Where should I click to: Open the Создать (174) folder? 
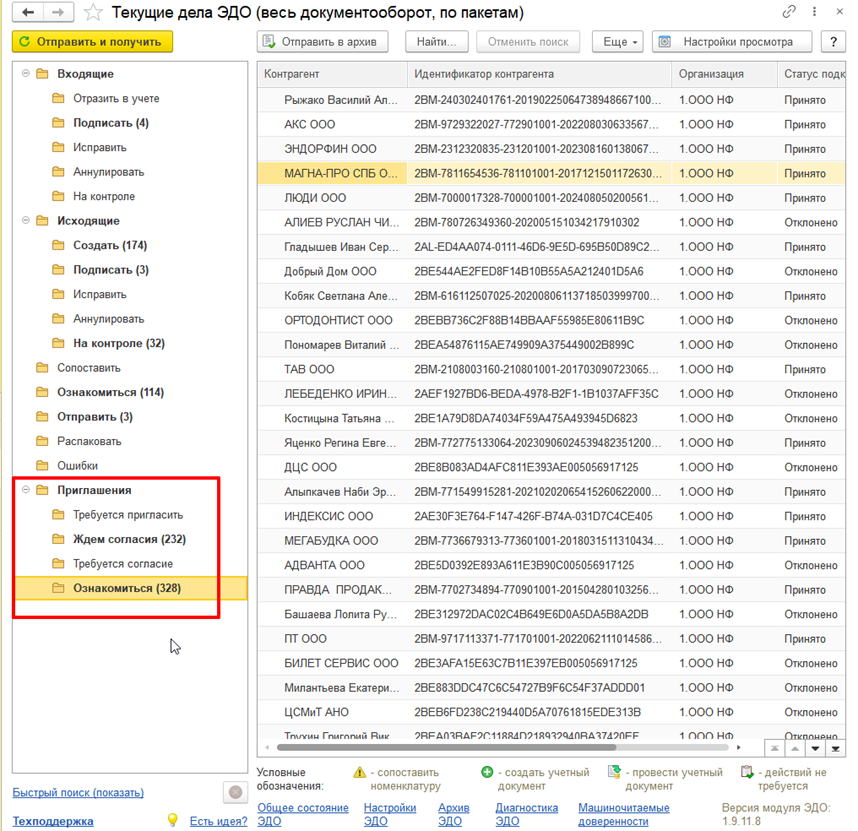pos(110,245)
